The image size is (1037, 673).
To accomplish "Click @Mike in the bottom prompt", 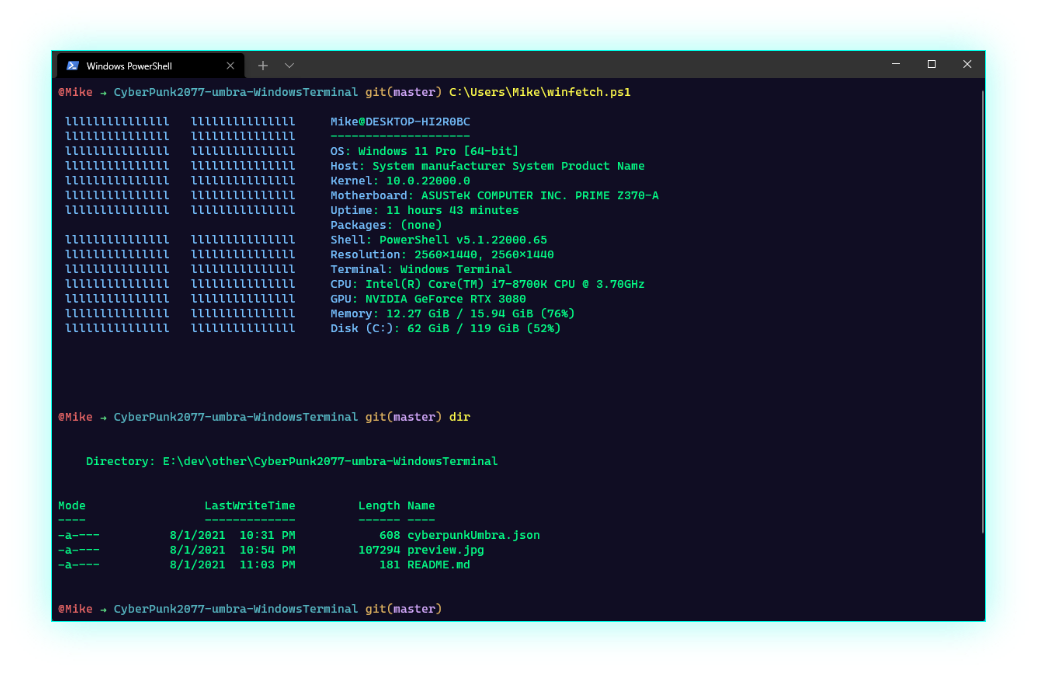I will pos(75,609).
